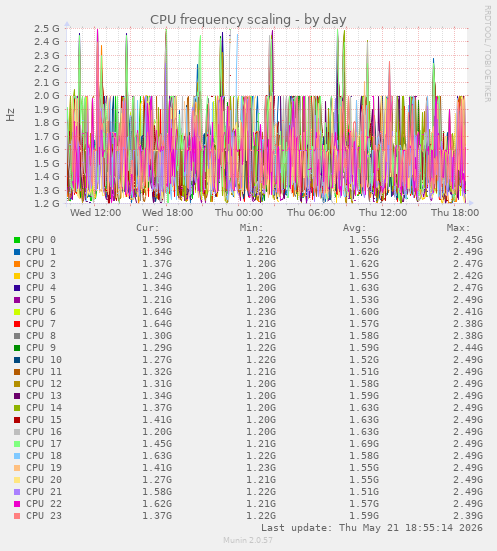
Task: Click the 'Thu 06:00' x-axis label
Action: coord(311,213)
